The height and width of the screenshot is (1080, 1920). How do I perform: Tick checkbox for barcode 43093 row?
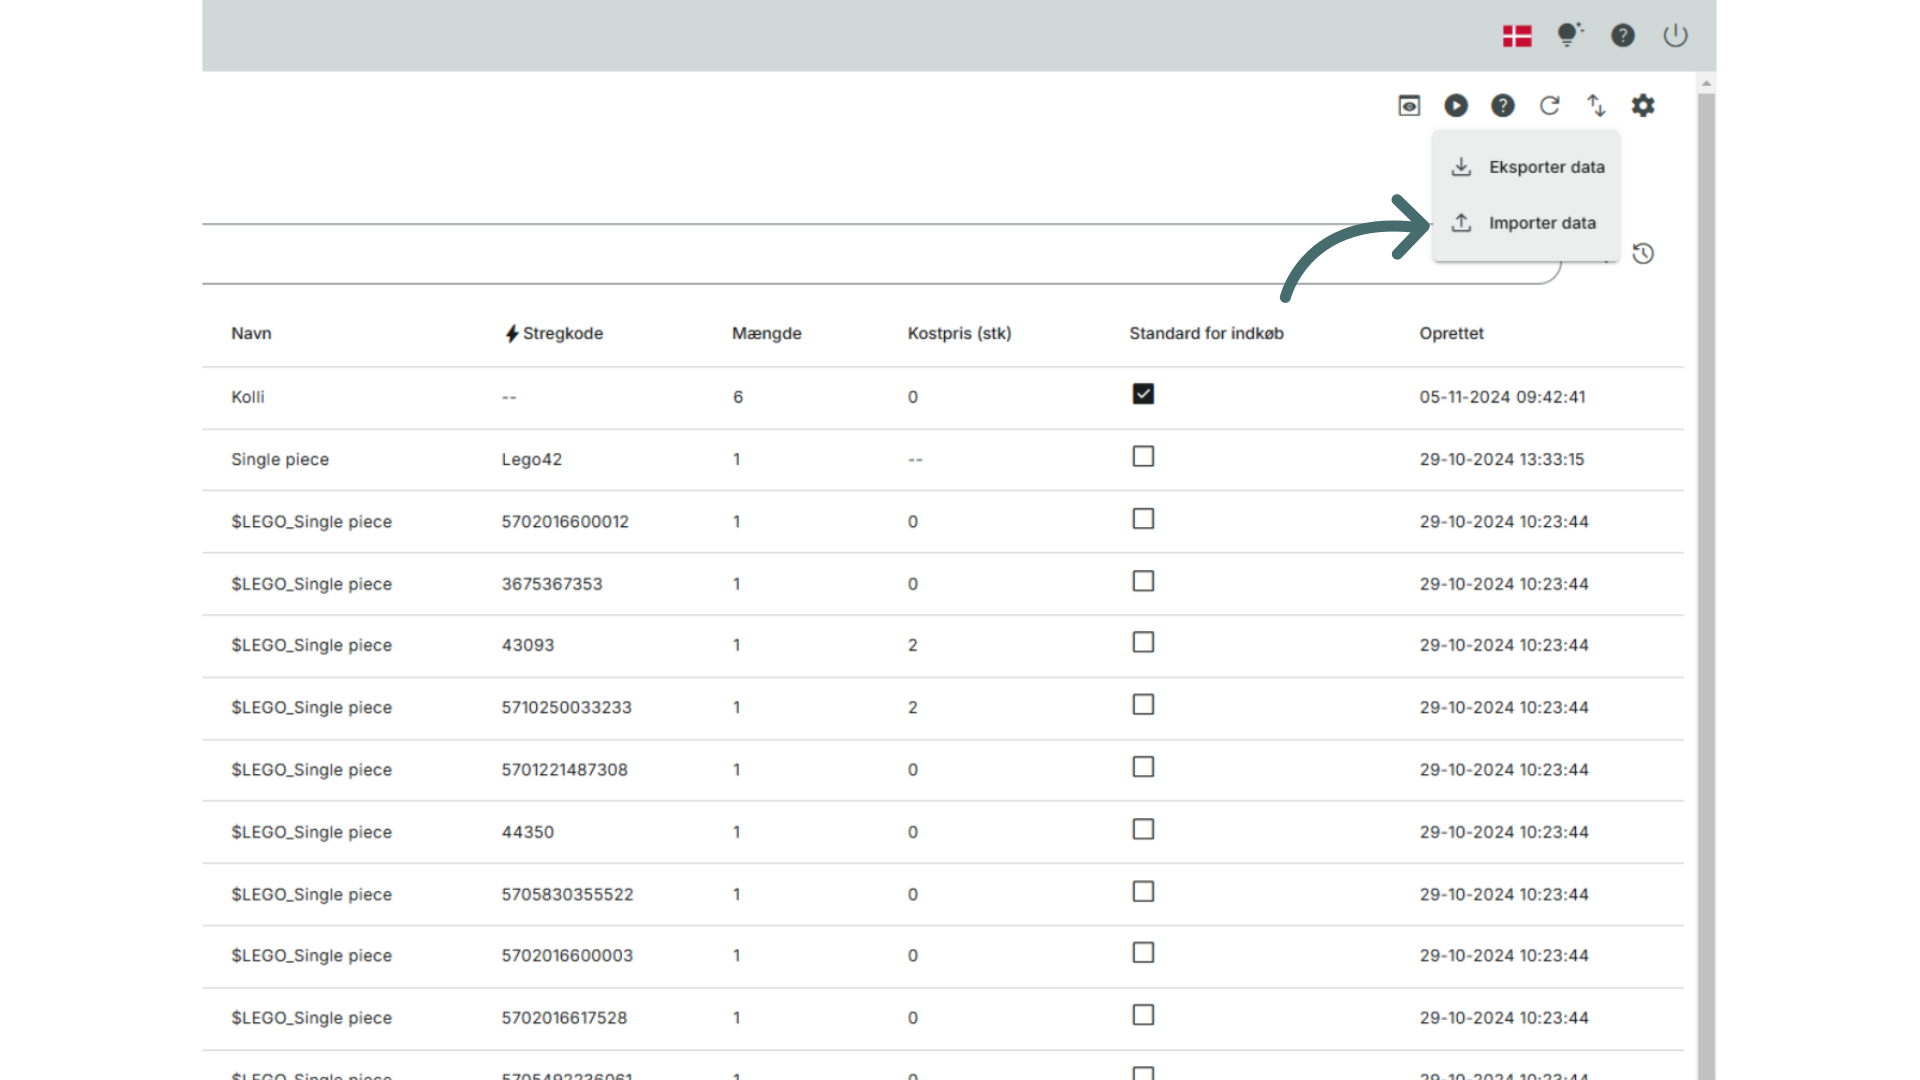coord(1143,642)
